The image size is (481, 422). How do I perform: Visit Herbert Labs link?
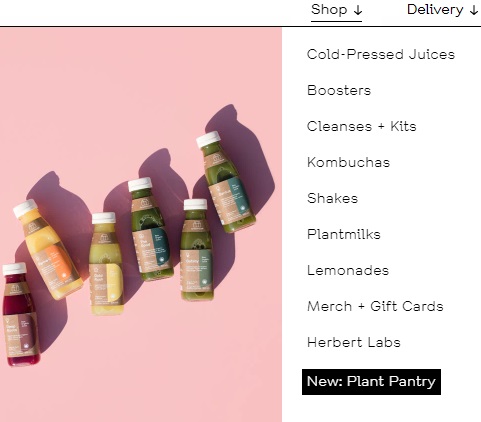click(354, 342)
